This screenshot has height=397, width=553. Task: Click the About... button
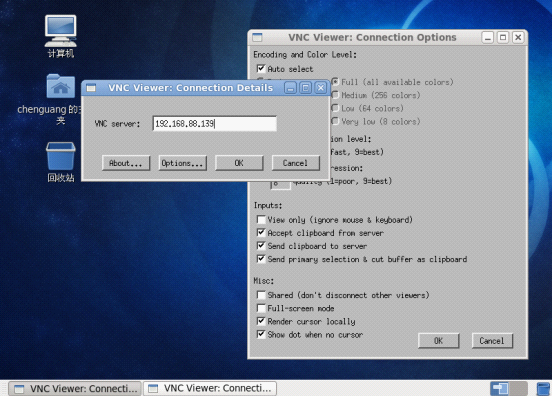pos(126,163)
